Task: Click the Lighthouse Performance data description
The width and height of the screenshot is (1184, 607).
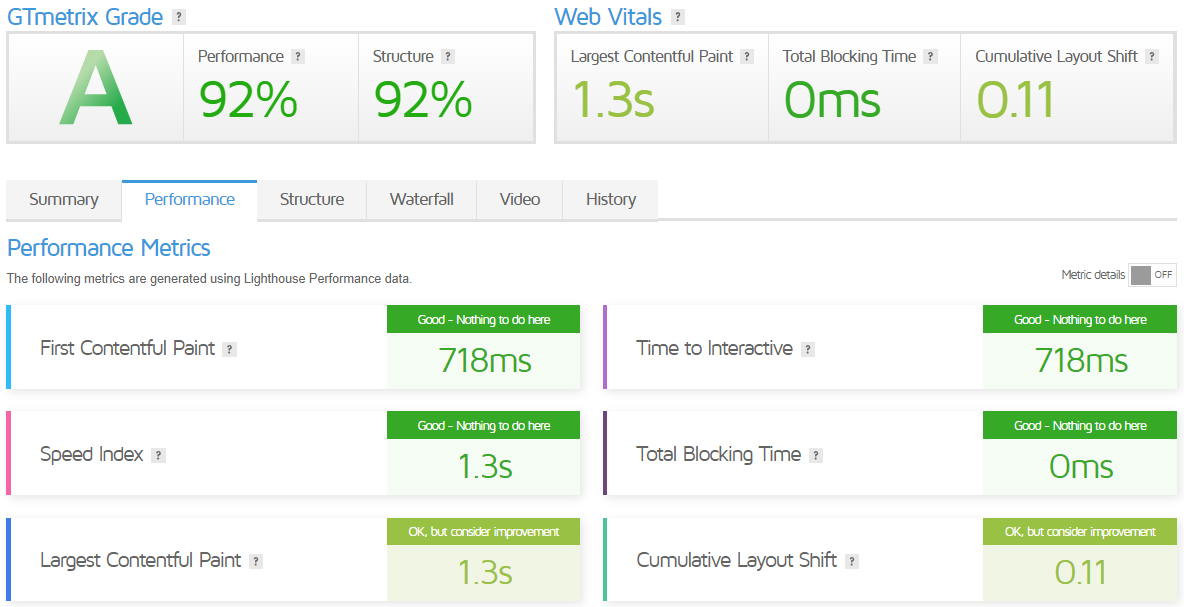Action: click(209, 279)
